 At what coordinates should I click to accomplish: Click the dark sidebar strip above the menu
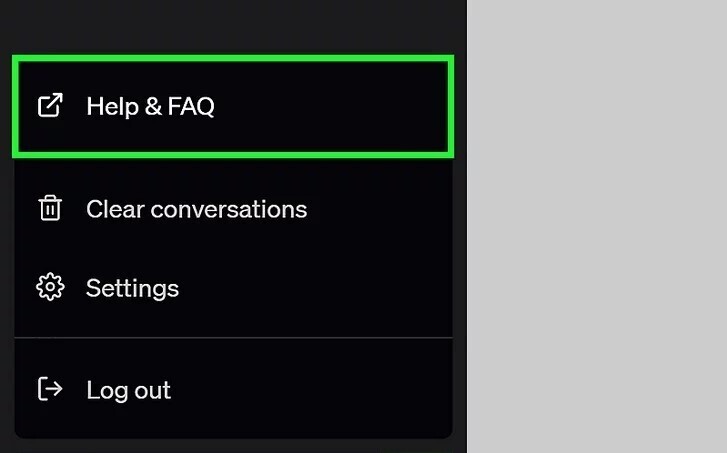click(232, 25)
